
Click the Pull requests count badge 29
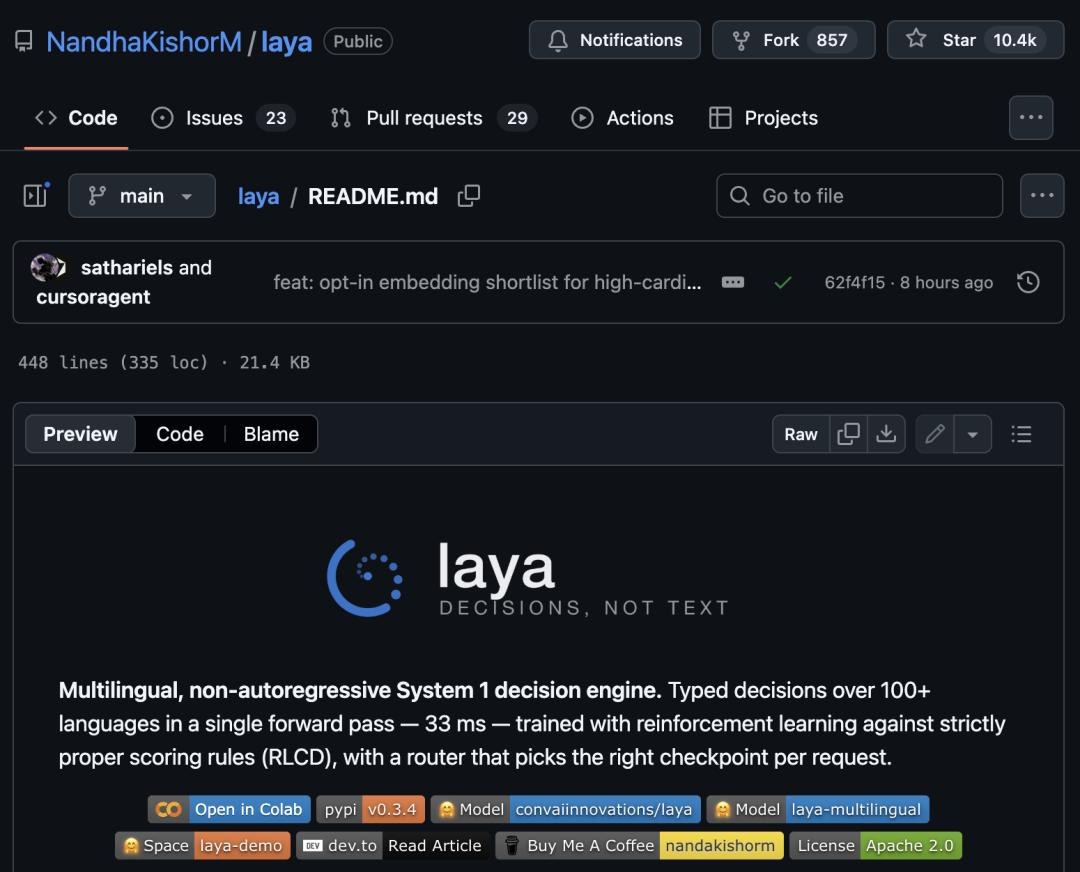tap(517, 118)
